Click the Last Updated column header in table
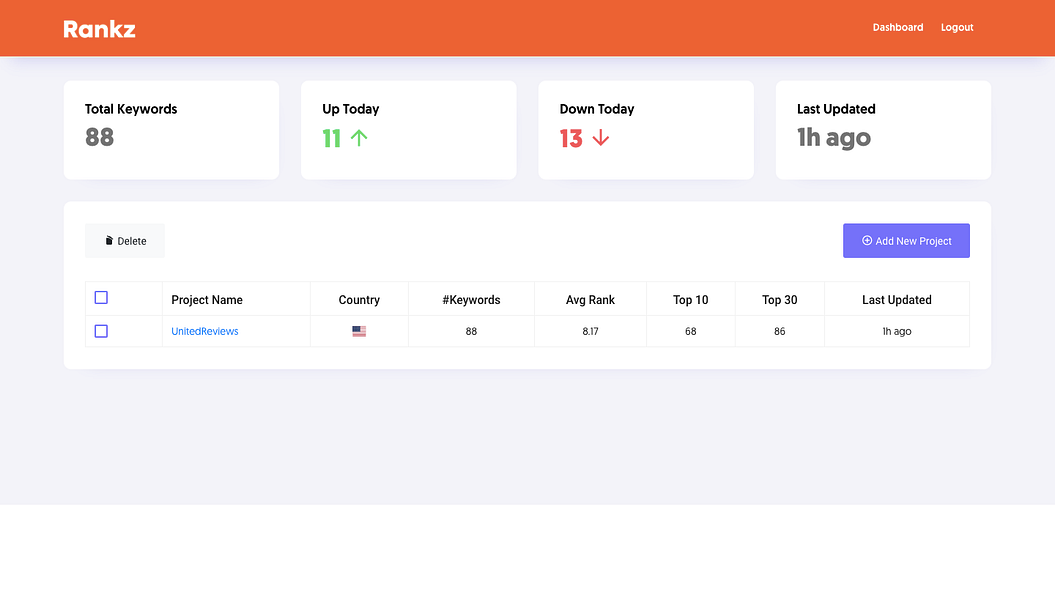Viewport: 1055px width, 600px height. pyautogui.click(x=897, y=300)
